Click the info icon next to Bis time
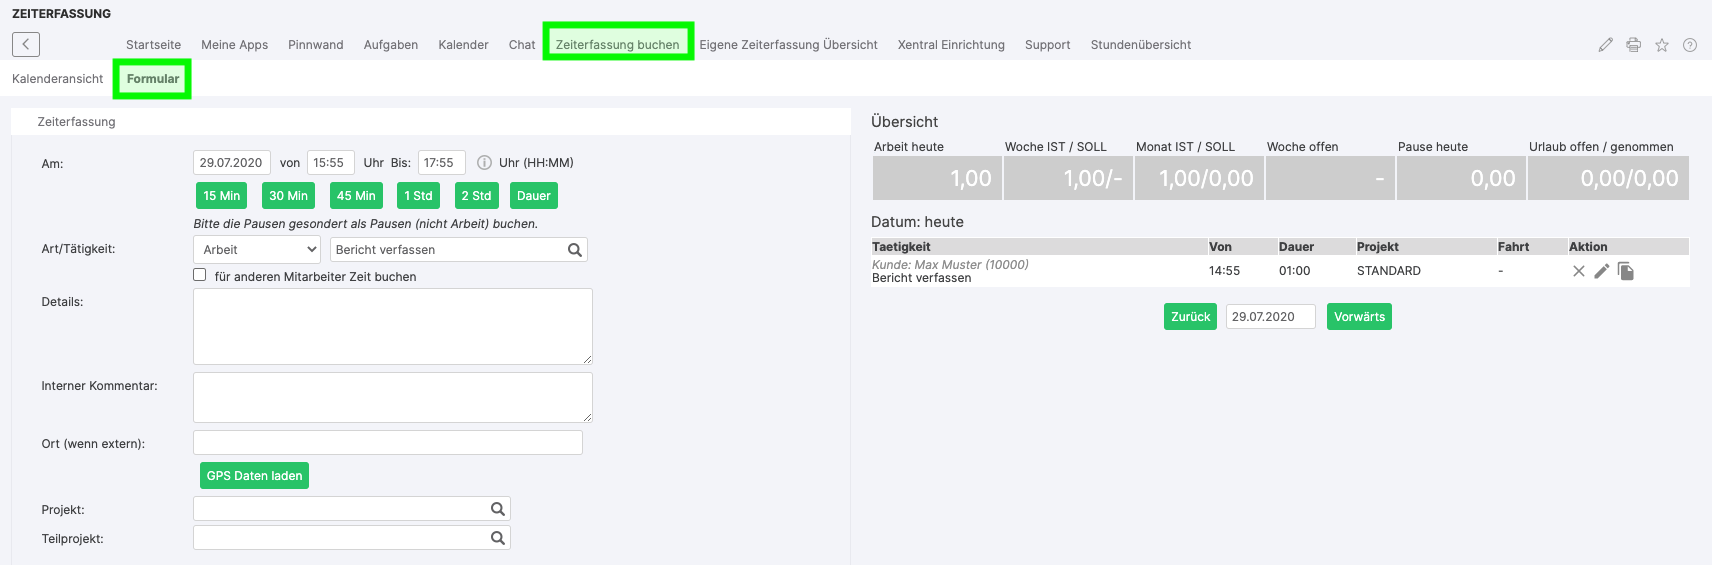1712x565 pixels. tap(484, 163)
